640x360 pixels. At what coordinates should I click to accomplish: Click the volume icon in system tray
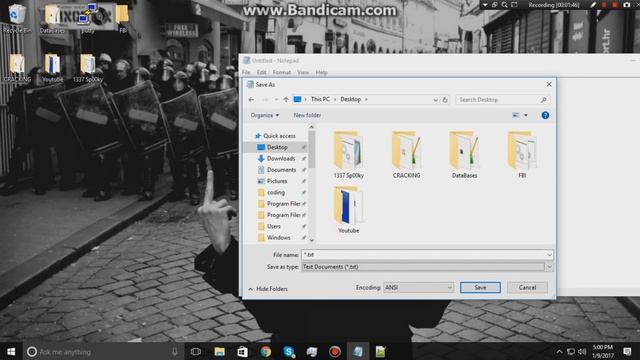(x=582, y=351)
